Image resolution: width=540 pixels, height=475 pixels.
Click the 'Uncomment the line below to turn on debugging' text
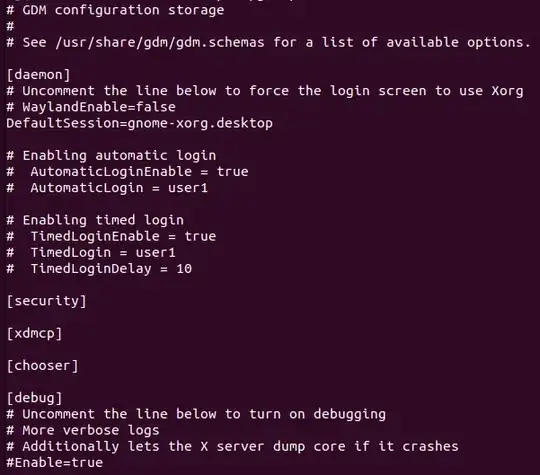pos(204,414)
